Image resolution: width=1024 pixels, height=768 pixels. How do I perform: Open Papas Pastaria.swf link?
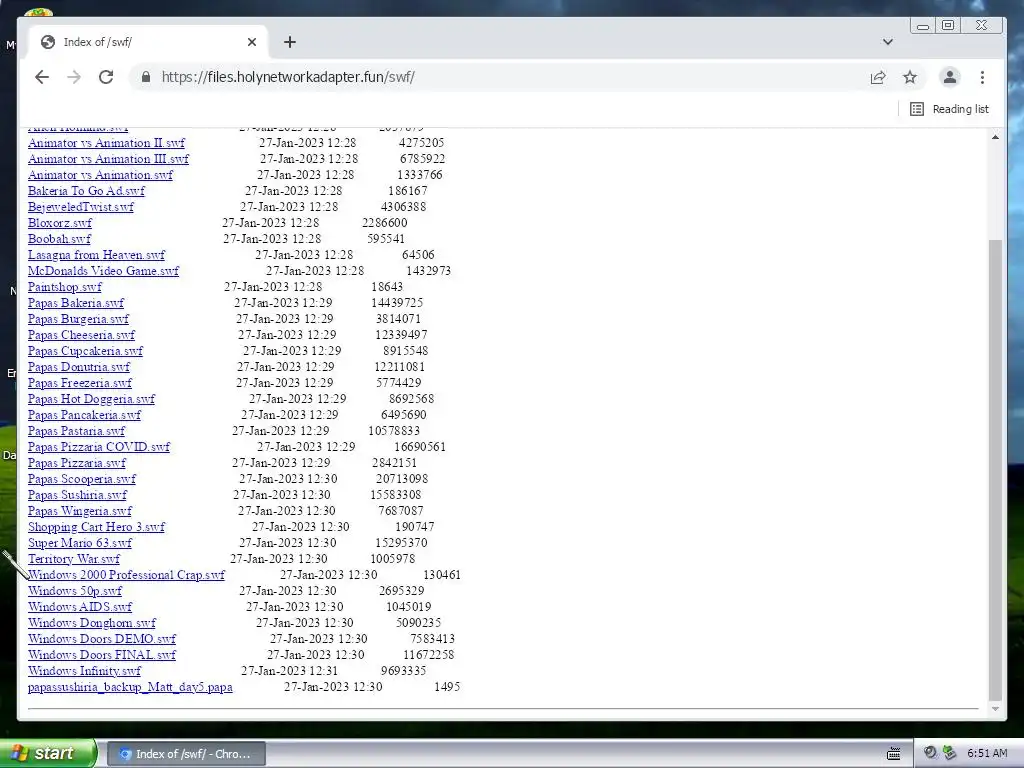(x=76, y=431)
